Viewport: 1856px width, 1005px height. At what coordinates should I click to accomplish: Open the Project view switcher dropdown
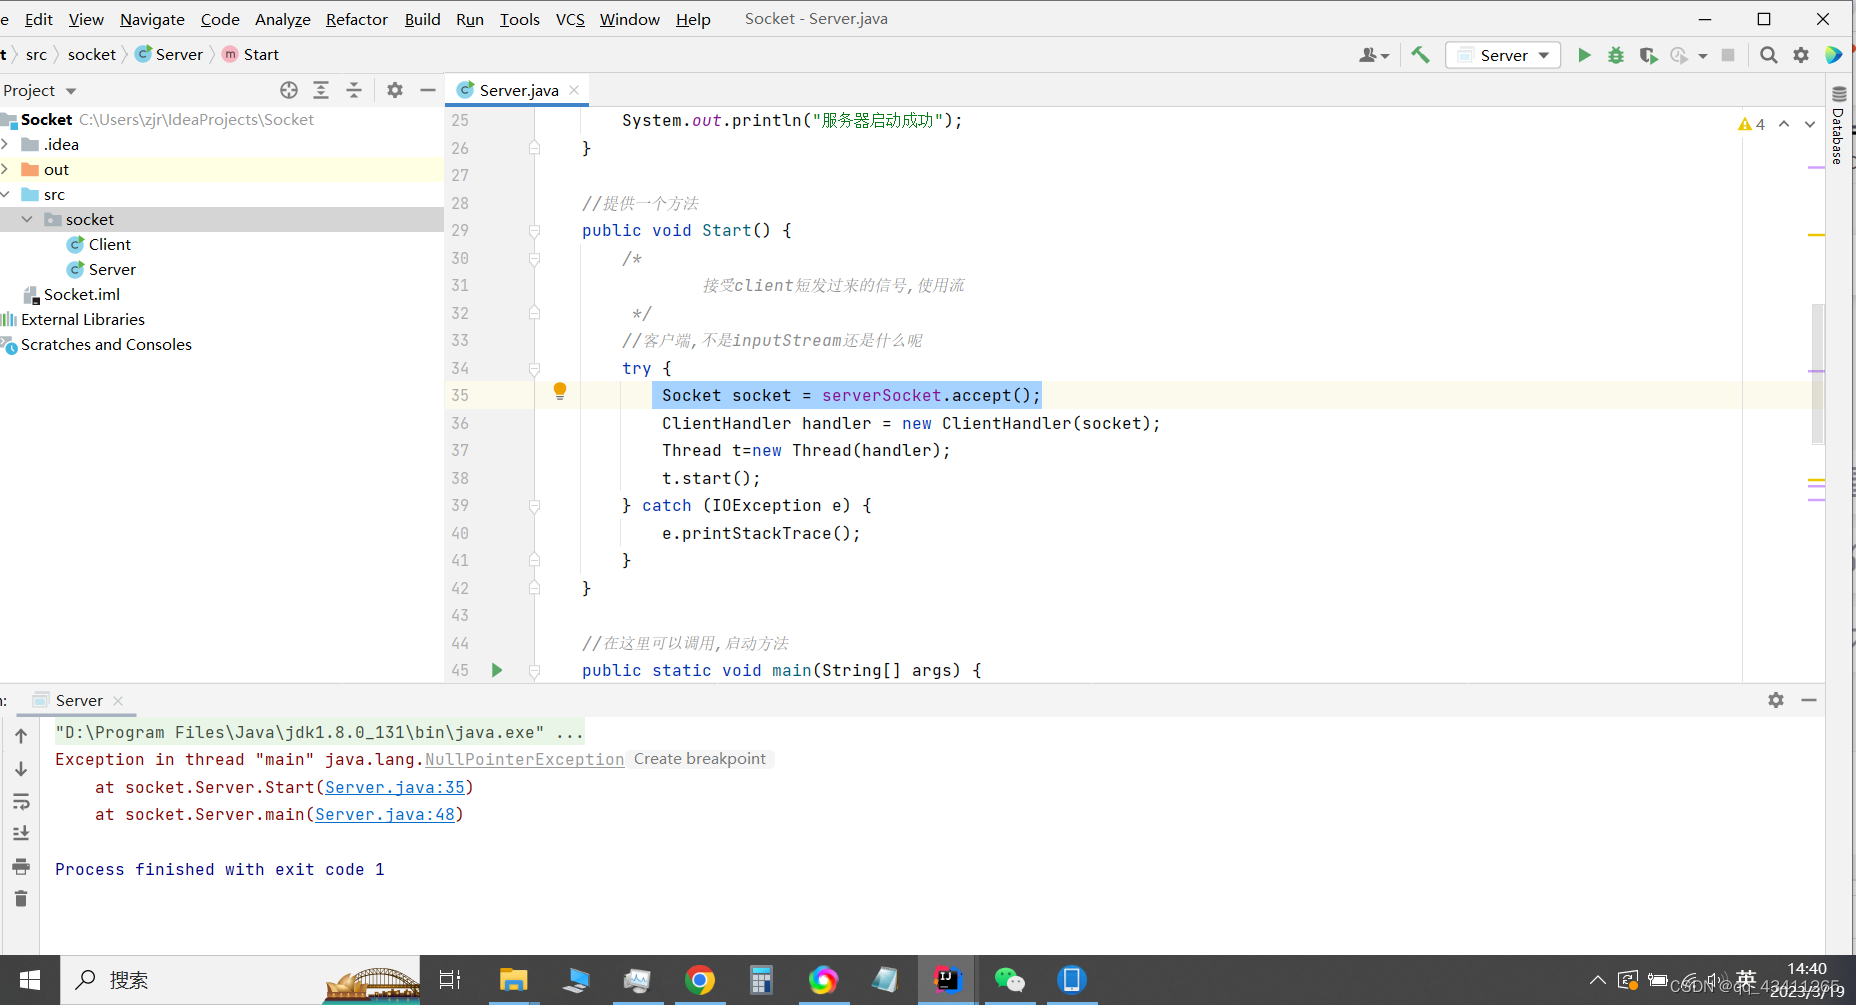[x=70, y=90]
